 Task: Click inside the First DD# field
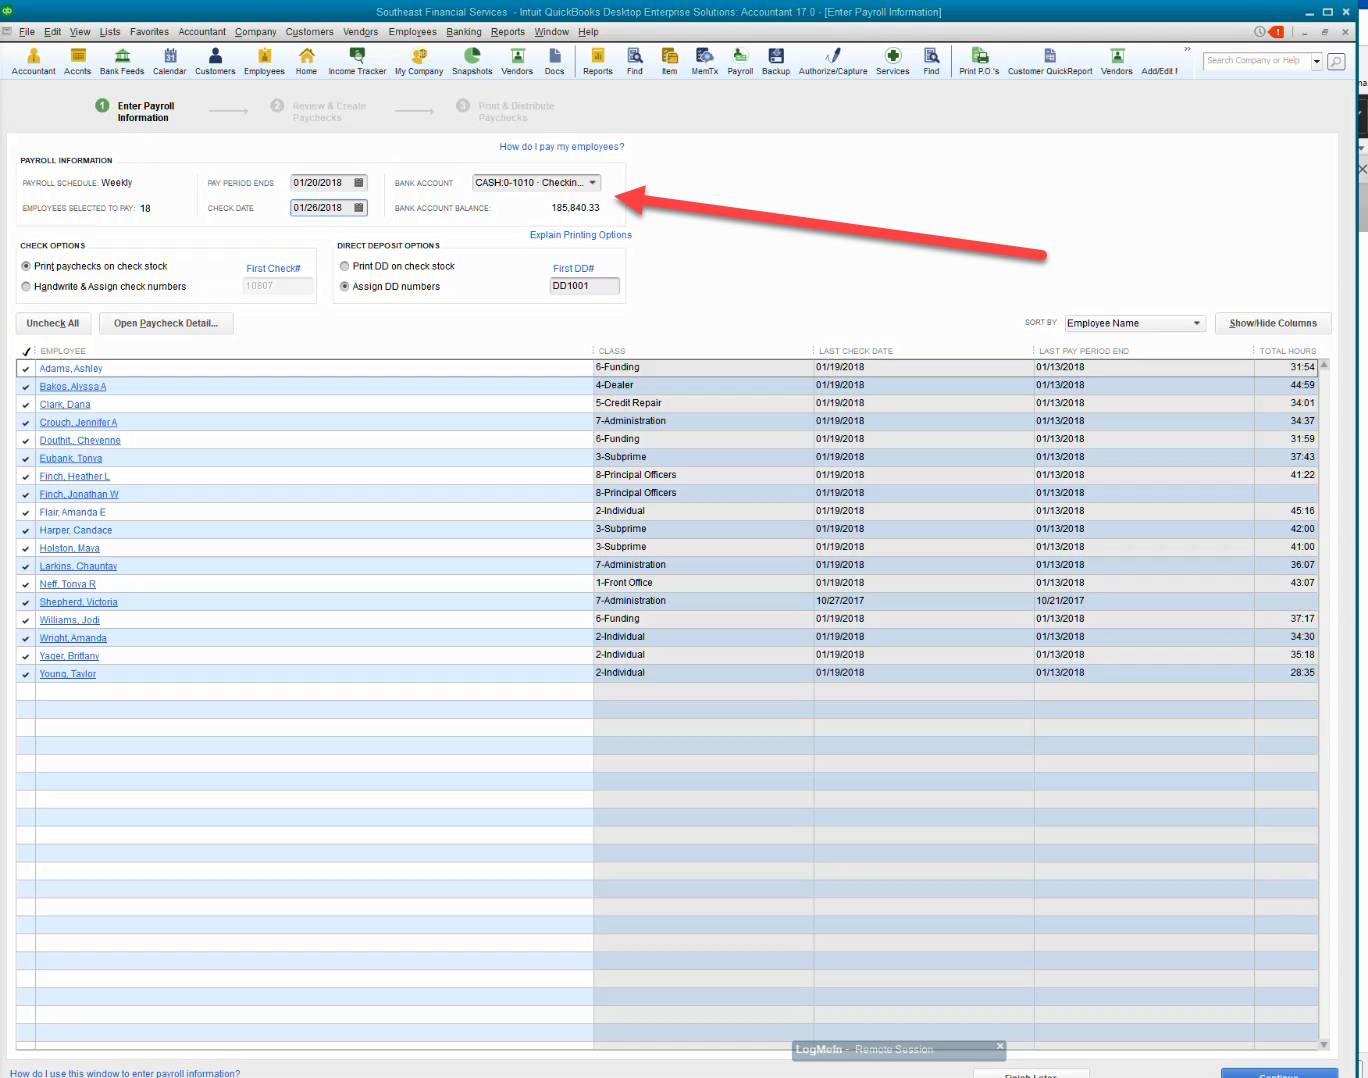[x=584, y=285]
